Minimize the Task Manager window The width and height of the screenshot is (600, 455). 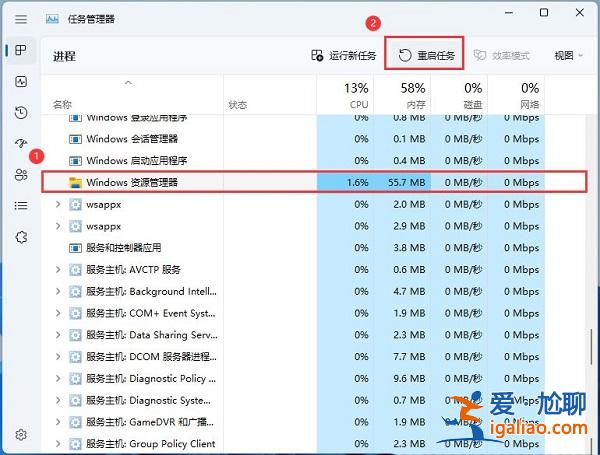(x=509, y=13)
